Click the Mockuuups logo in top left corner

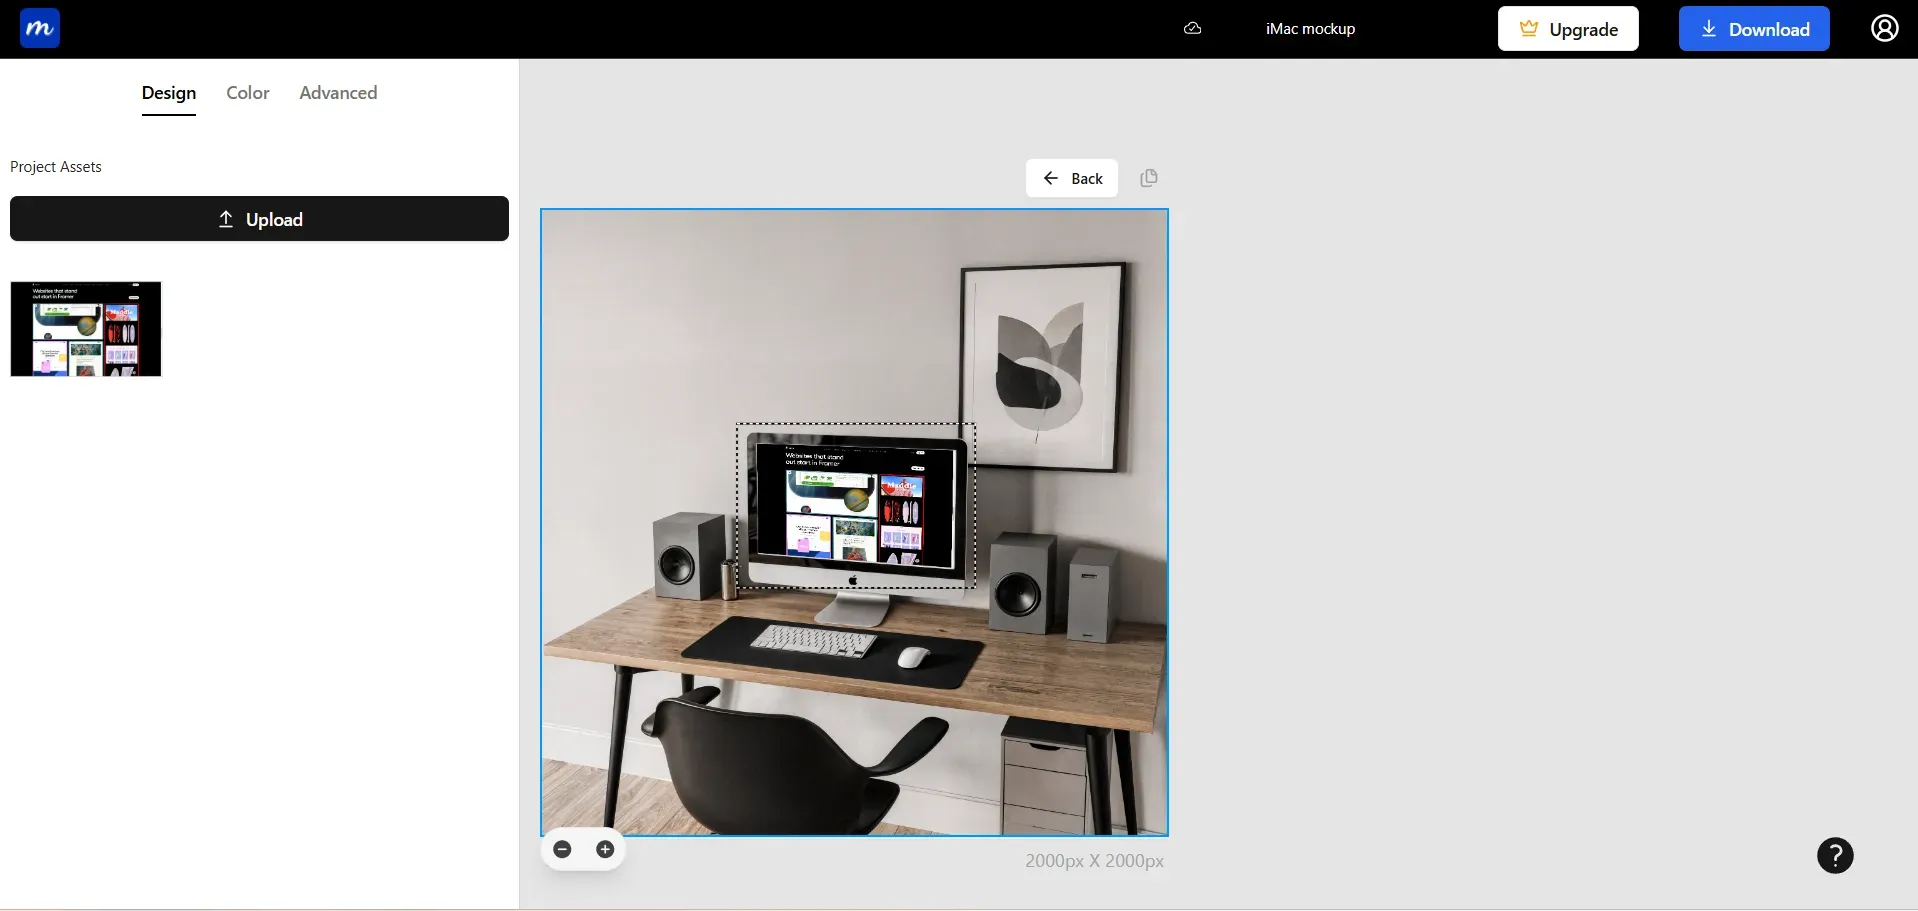click(38, 27)
